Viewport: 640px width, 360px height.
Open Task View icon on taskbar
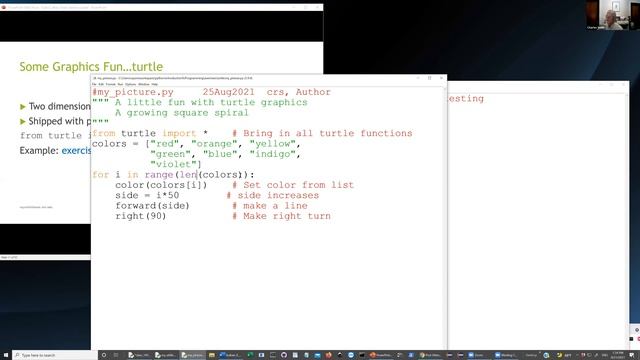coord(116,355)
